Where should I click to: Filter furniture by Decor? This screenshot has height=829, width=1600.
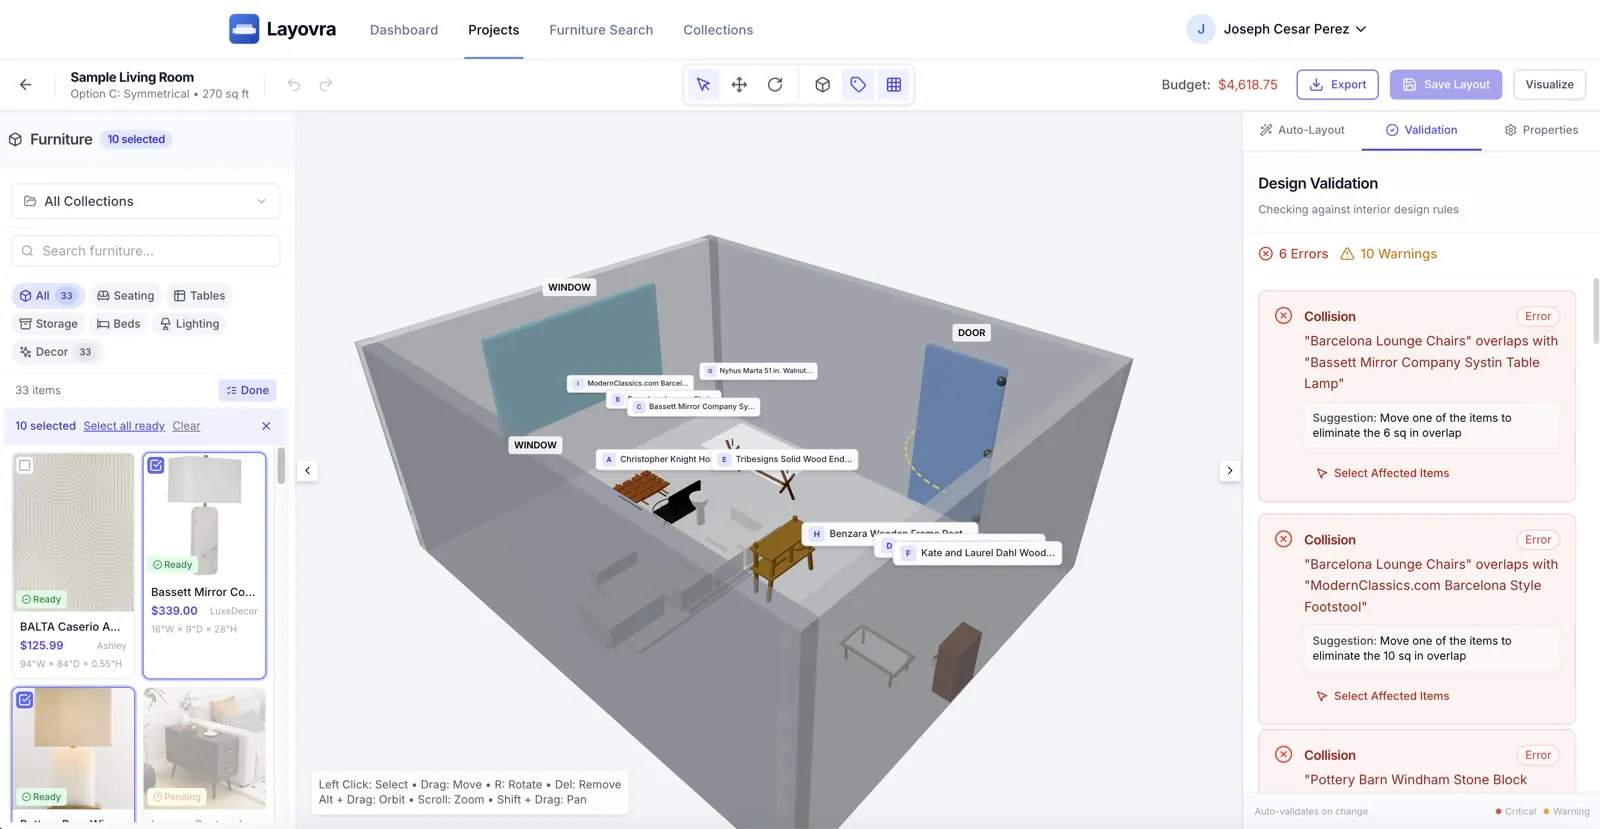(57, 352)
